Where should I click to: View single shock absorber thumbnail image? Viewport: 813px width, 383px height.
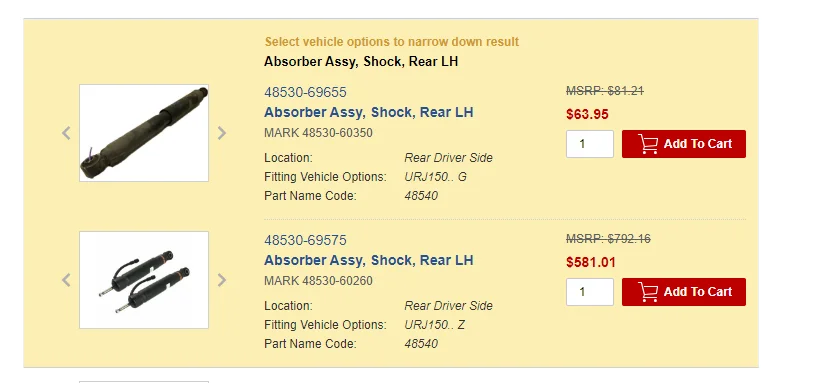(x=144, y=133)
